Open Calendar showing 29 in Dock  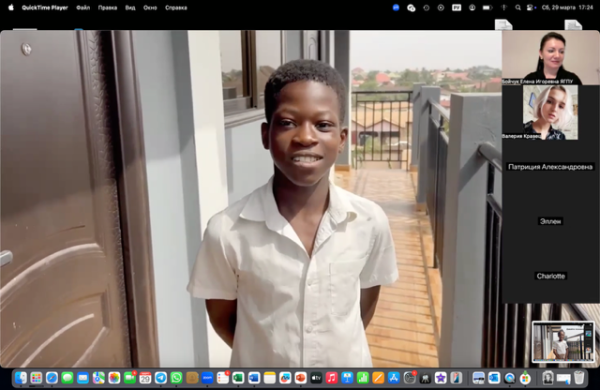(145, 378)
